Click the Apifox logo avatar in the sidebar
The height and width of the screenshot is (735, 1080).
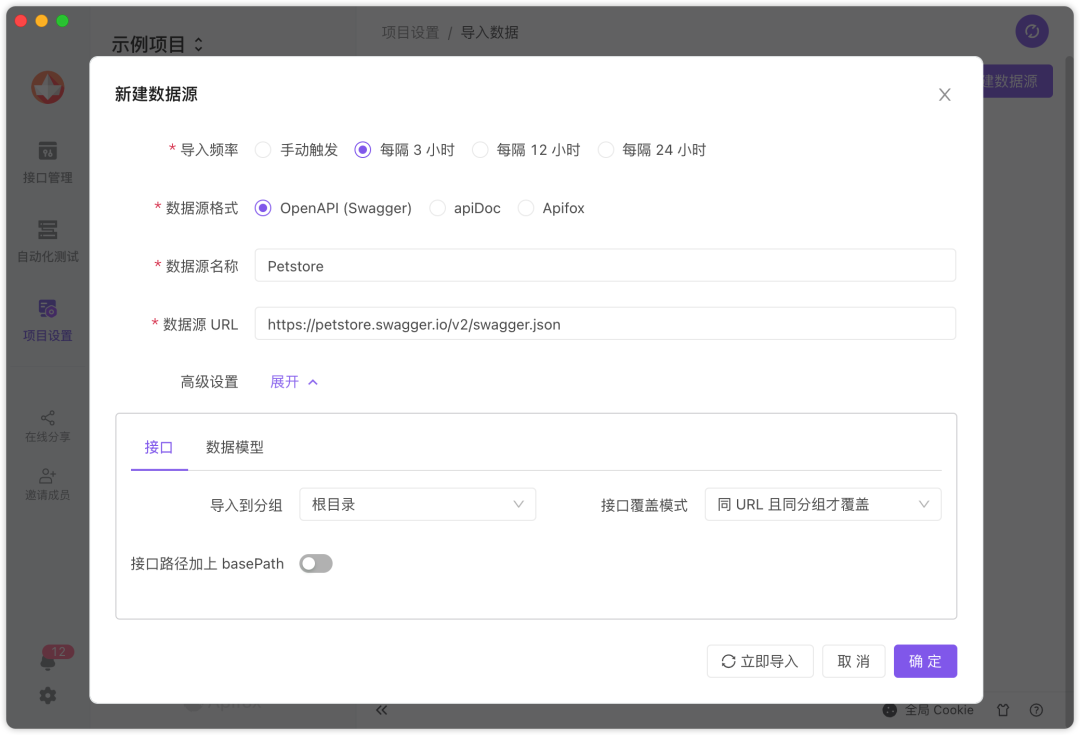(x=48, y=87)
